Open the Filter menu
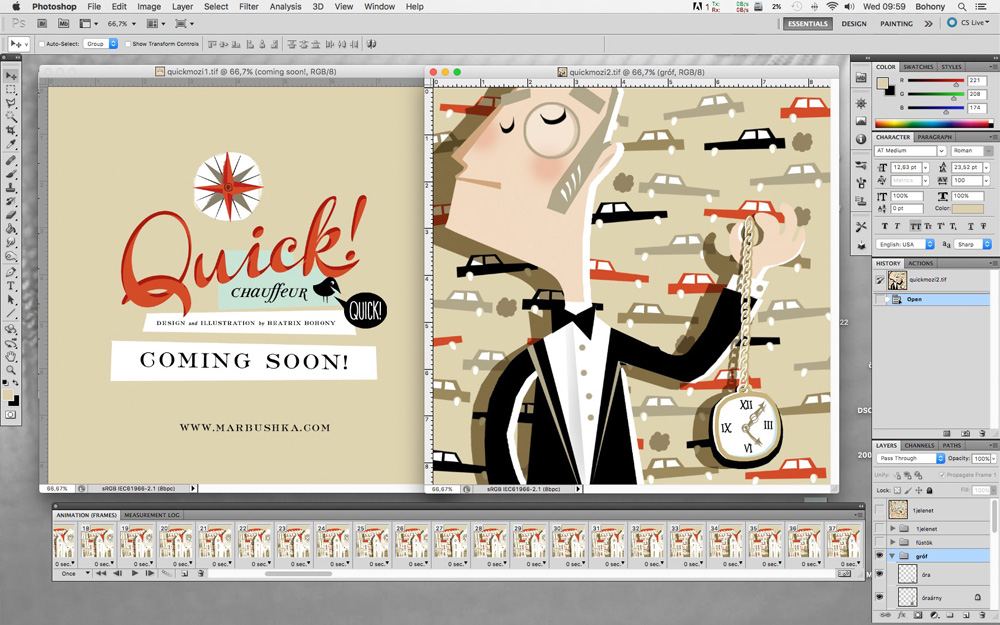The height and width of the screenshot is (625, 1000). coord(249,6)
